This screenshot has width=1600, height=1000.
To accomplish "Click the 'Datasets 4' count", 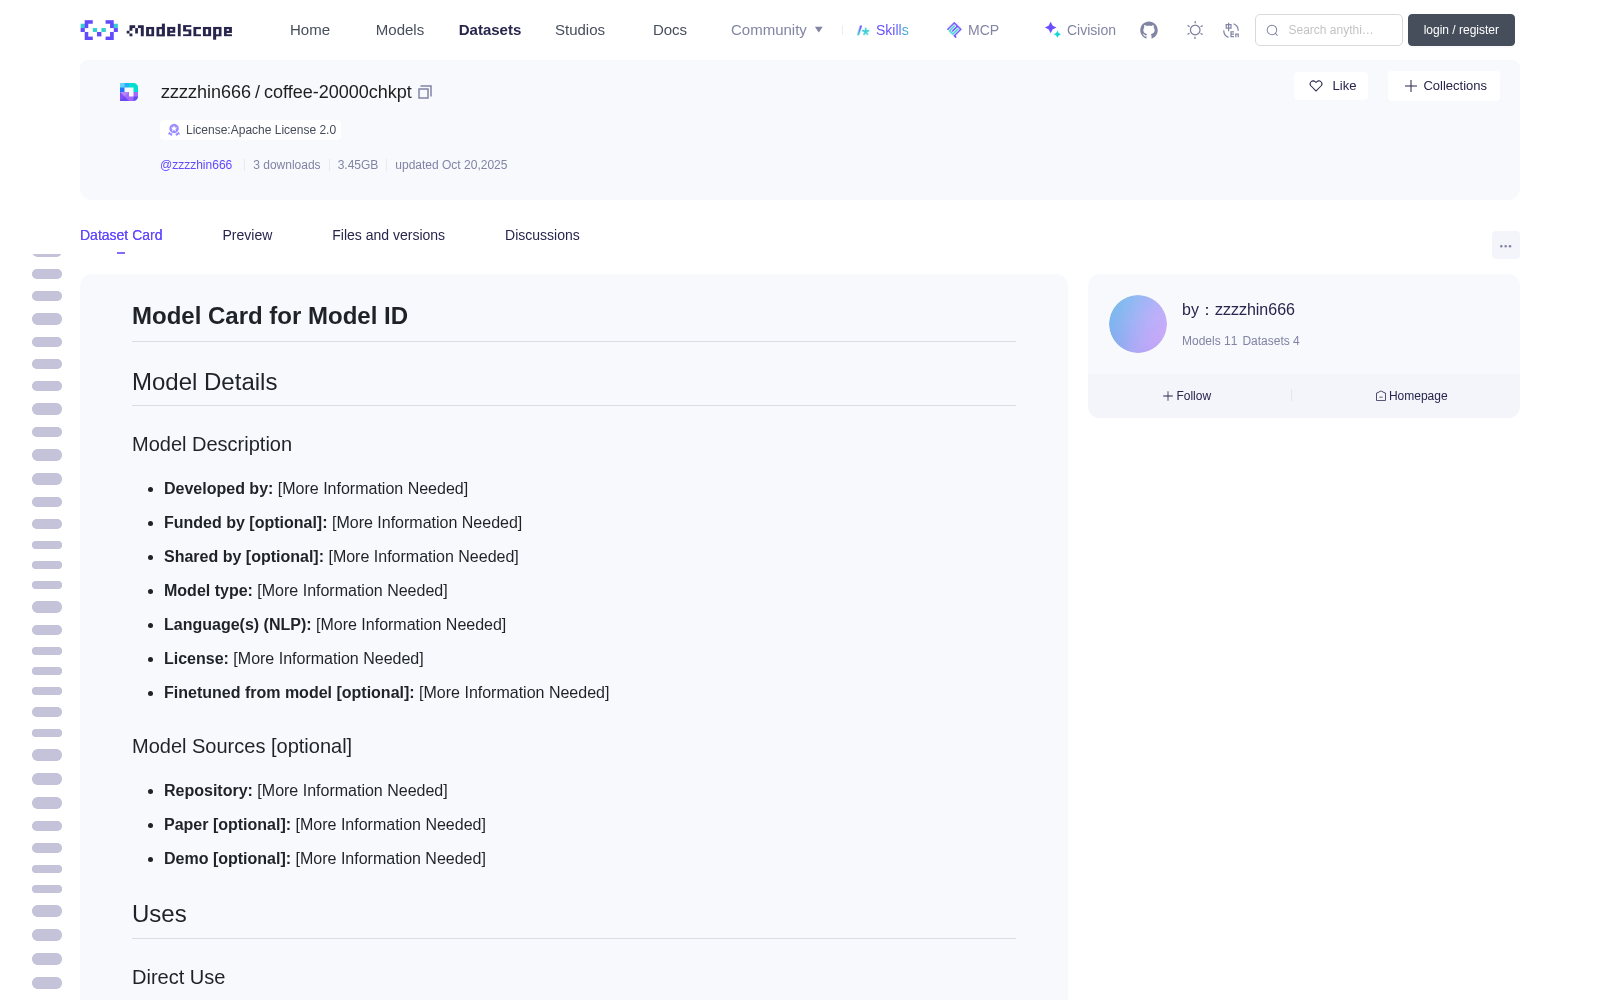I will coord(1271,341).
